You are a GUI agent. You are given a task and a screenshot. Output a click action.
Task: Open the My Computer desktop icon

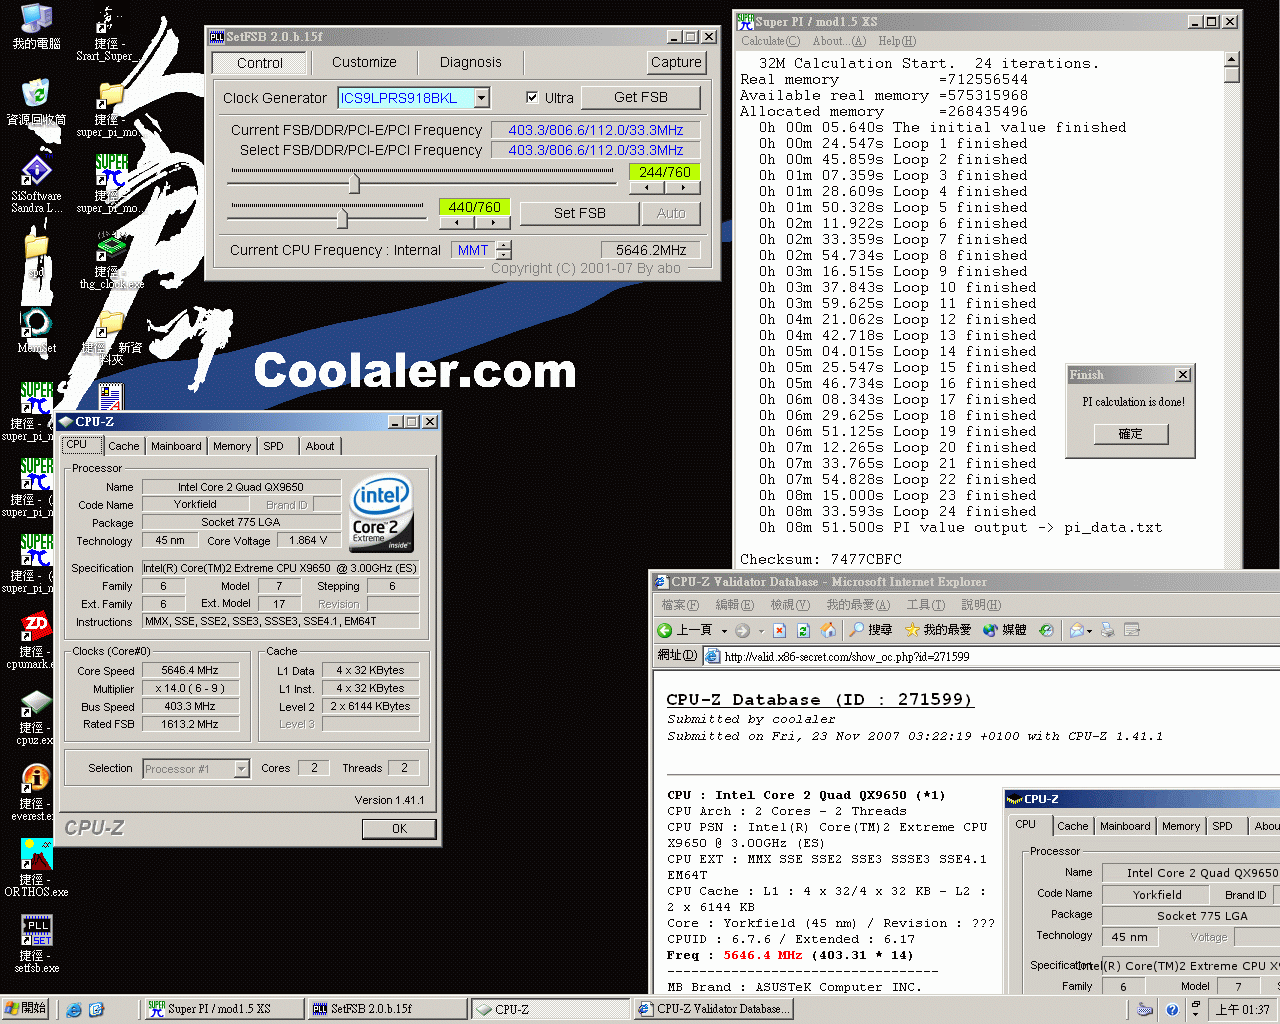click(36, 26)
